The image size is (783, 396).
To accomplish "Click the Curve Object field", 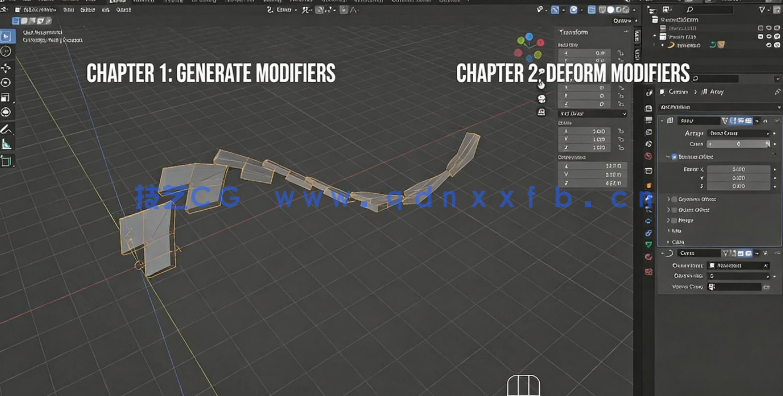I will click(739, 266).
